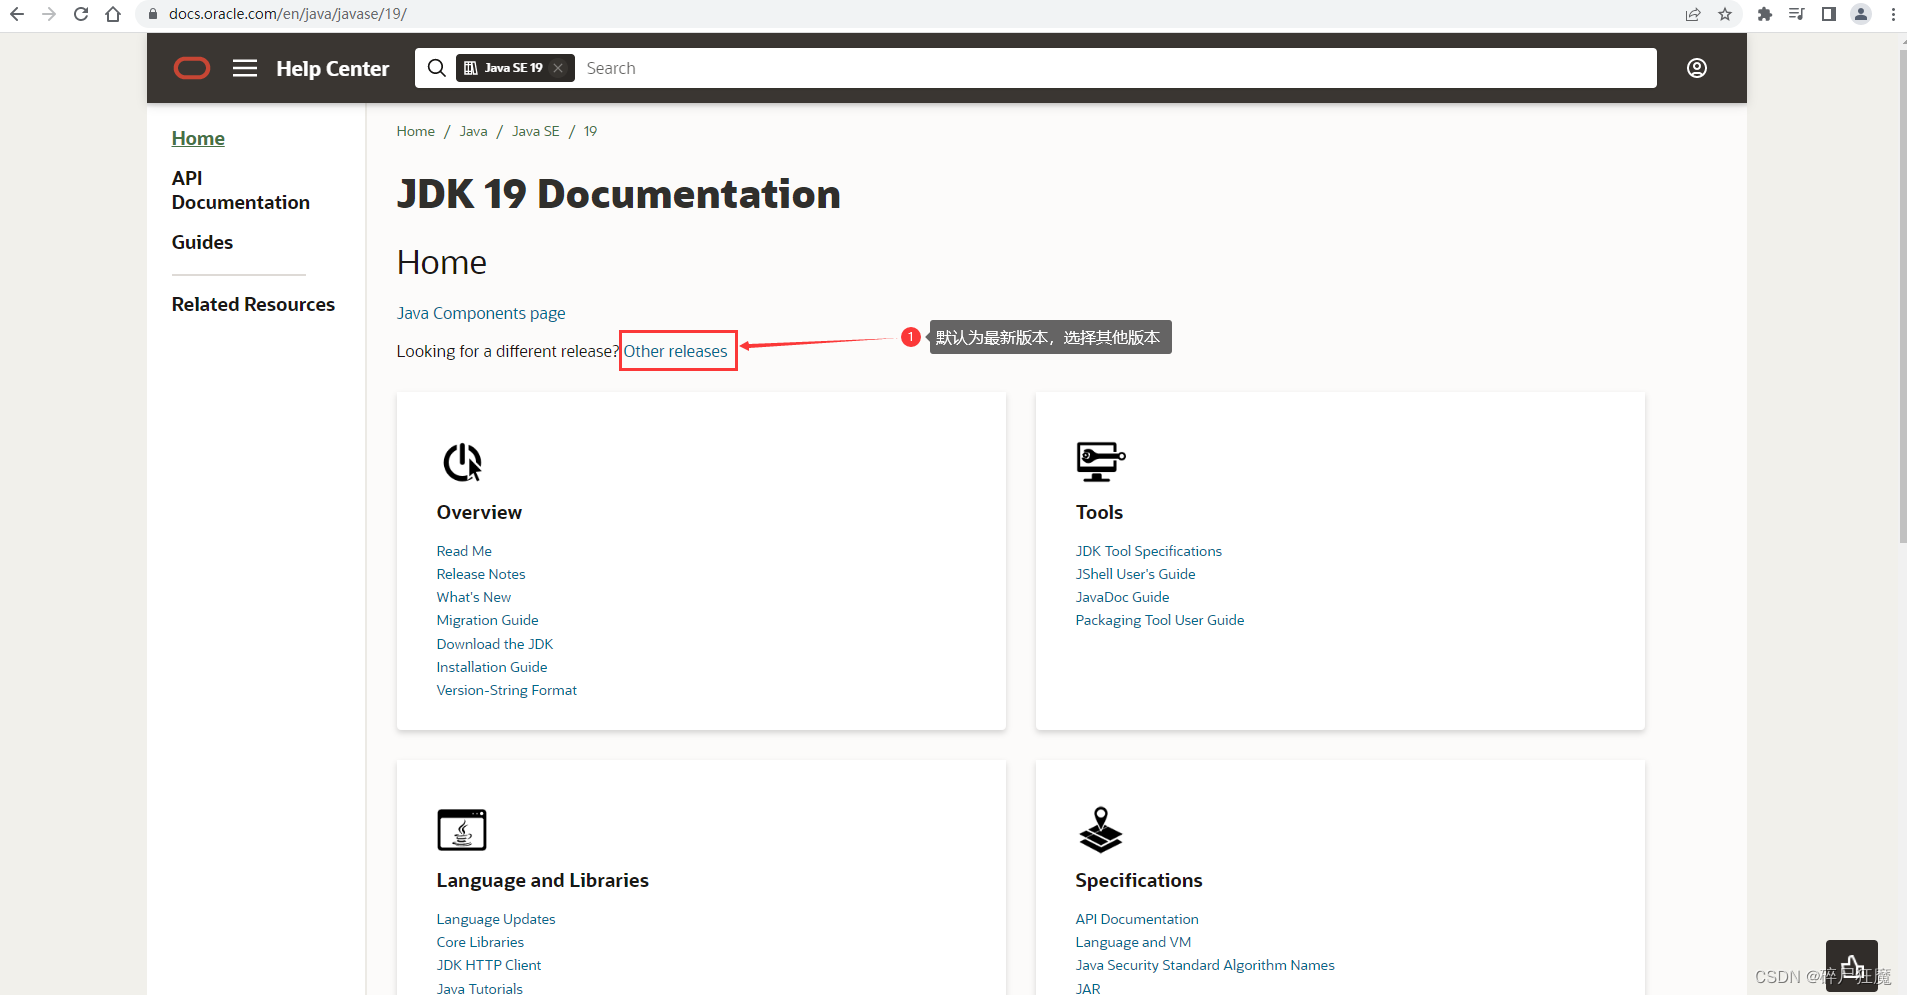Image resolution: width=1907 pixels, height=995 pixels.
Task: Open Version-String Format link
Action: click(x=507, y=690)
